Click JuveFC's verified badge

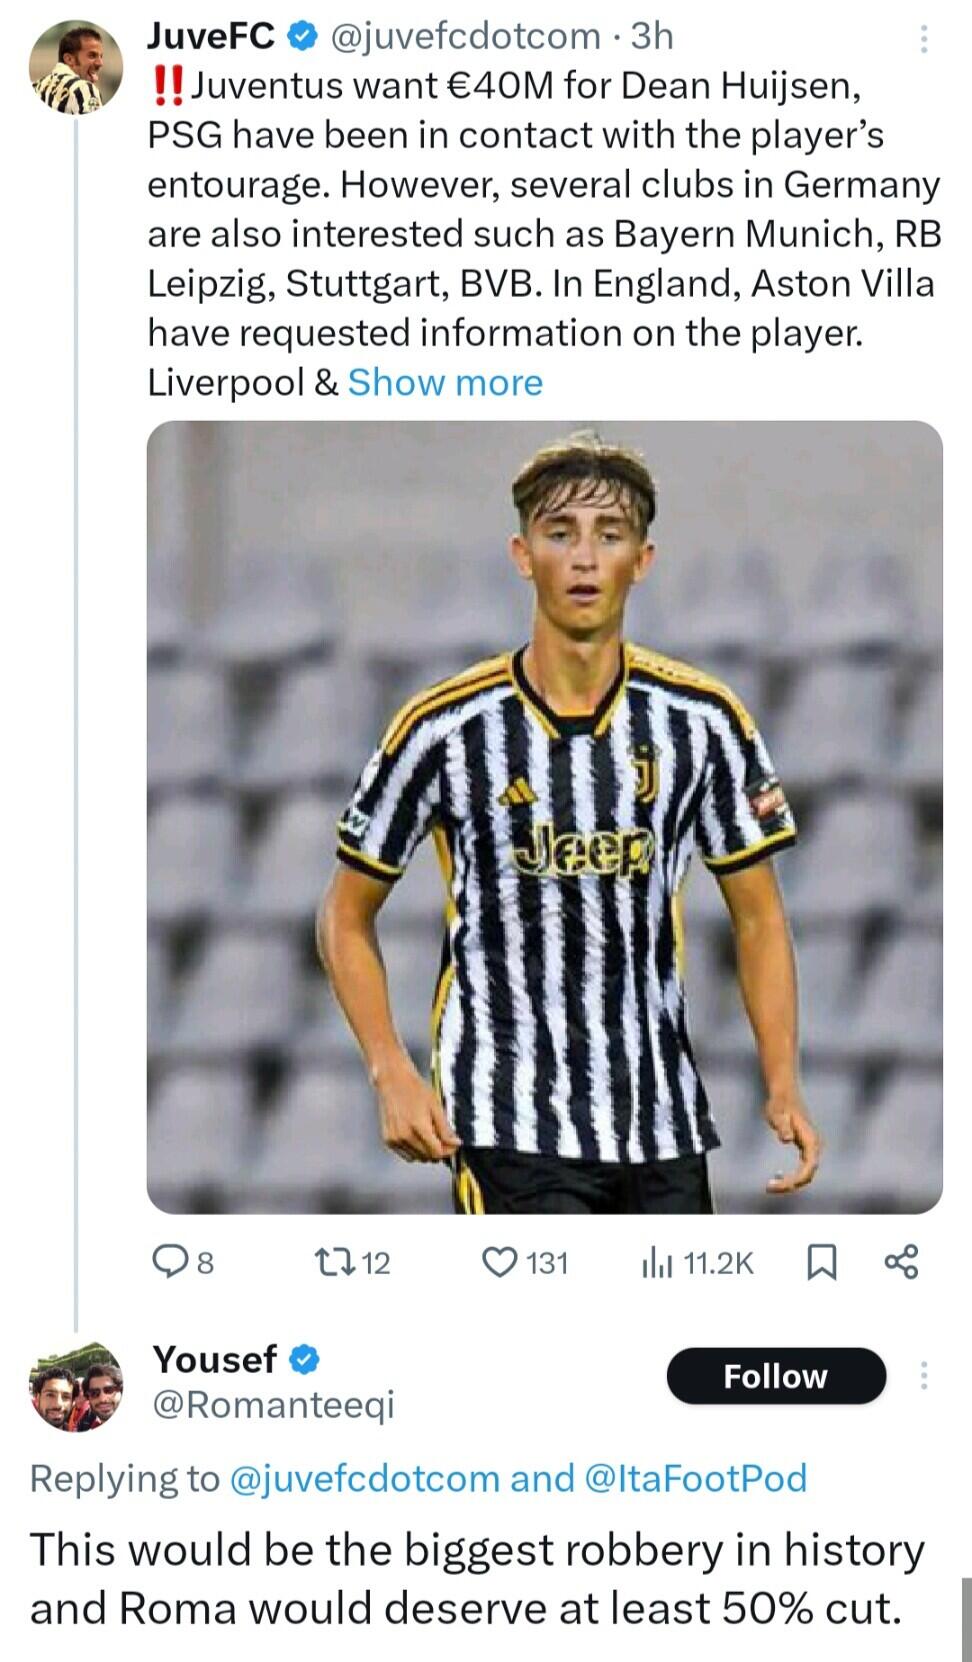pos(302,36)
